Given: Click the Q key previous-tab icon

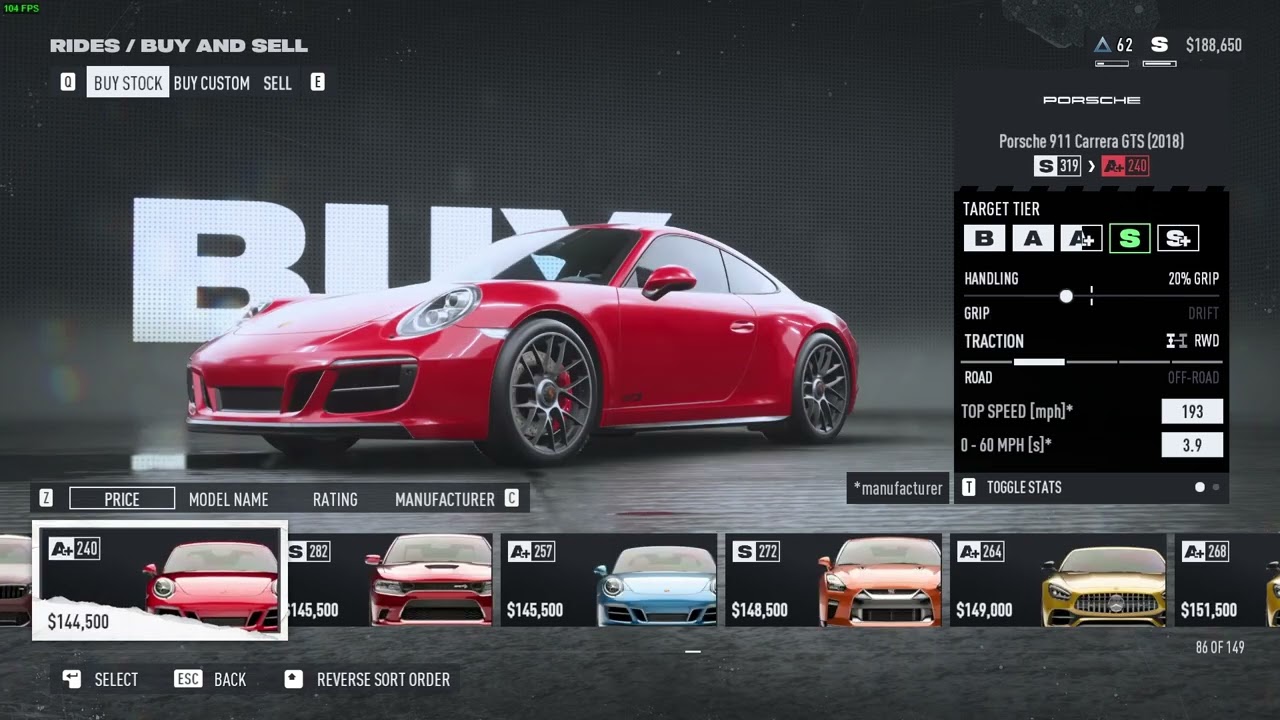Looking at the screenshot, I should [x=68, y=82].
